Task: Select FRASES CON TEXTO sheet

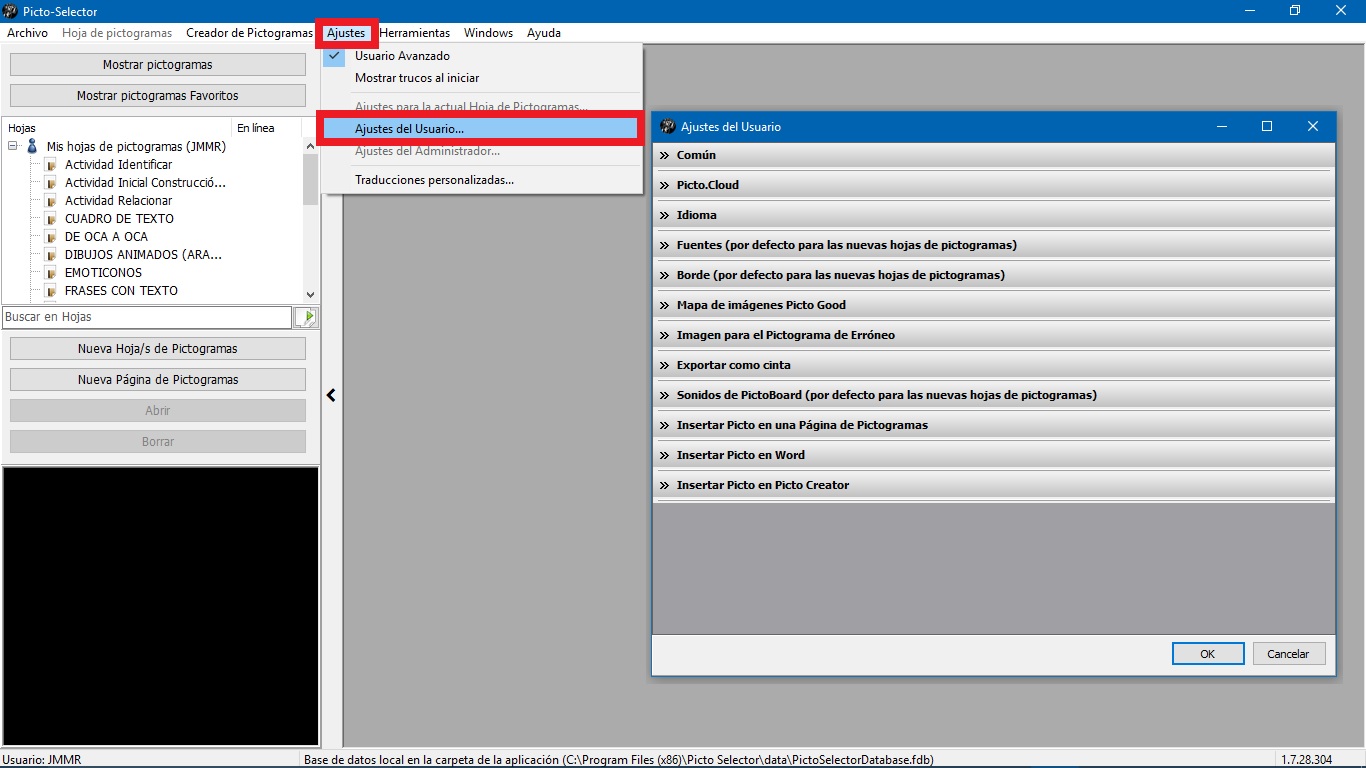Action: click(x=121, y=290)
